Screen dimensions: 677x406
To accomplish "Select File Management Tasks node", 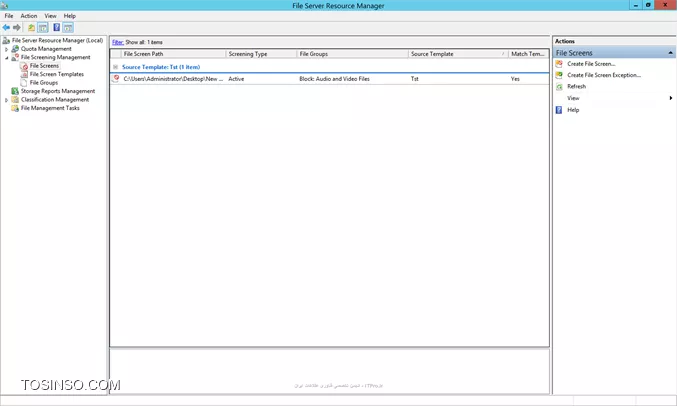I will pyautogui.click(x=50, y=108).
